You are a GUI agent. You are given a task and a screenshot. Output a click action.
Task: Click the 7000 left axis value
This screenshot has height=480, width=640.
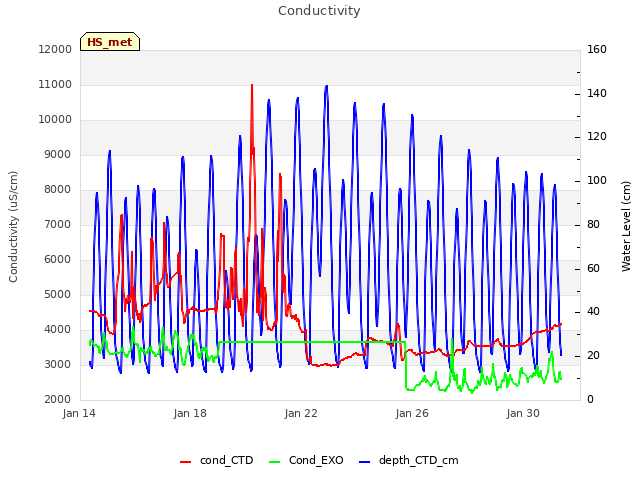click(x=58, y=224)
